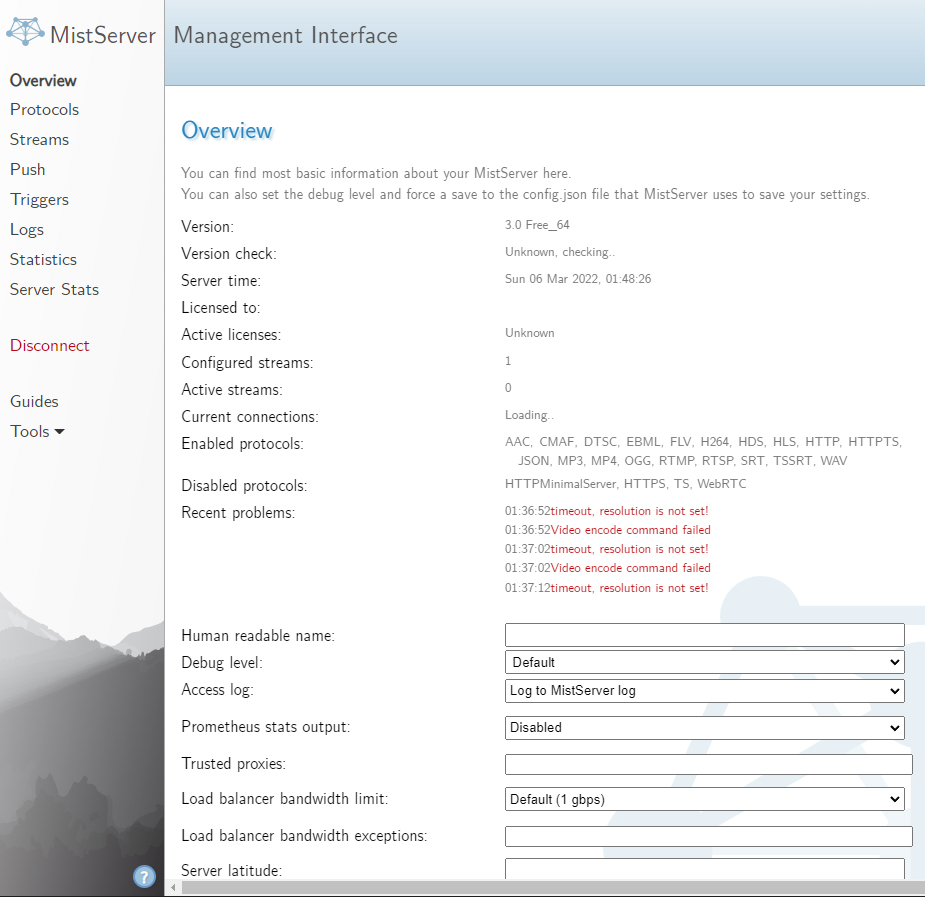Click the Trusted proxies input field
This screenshot has width=925, height=897.
point(708,764)
